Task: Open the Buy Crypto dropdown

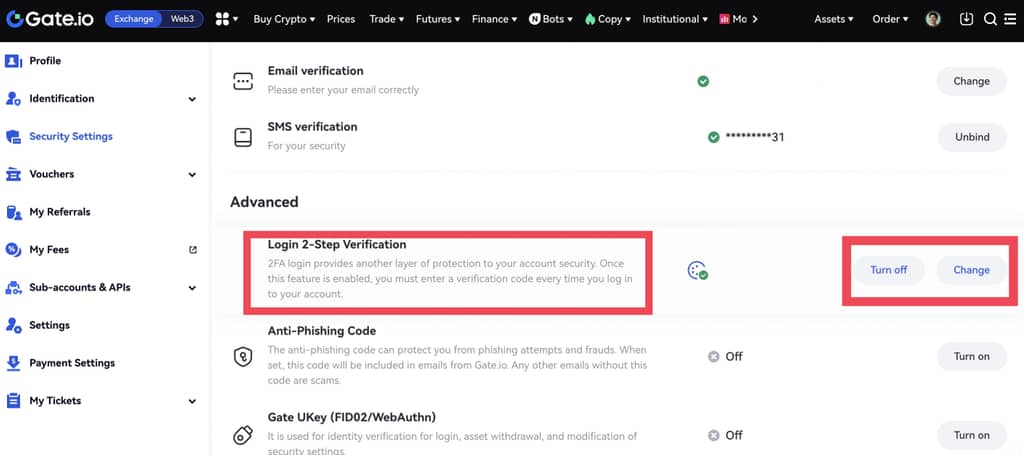Action: 284,19
